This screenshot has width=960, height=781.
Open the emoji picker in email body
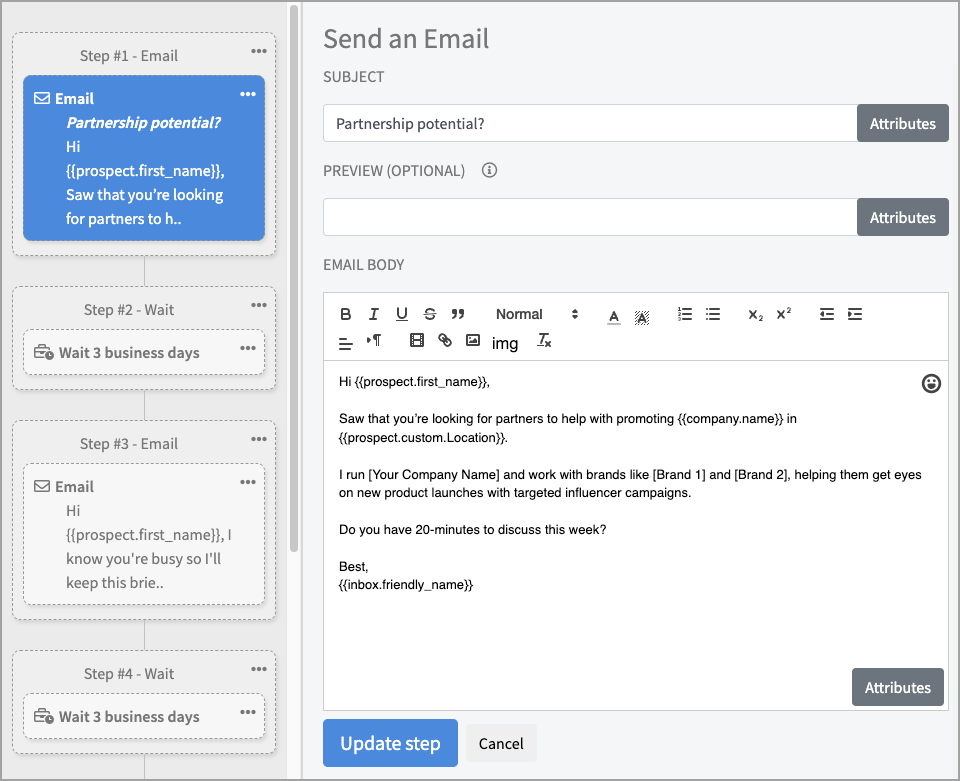(931, 383)
